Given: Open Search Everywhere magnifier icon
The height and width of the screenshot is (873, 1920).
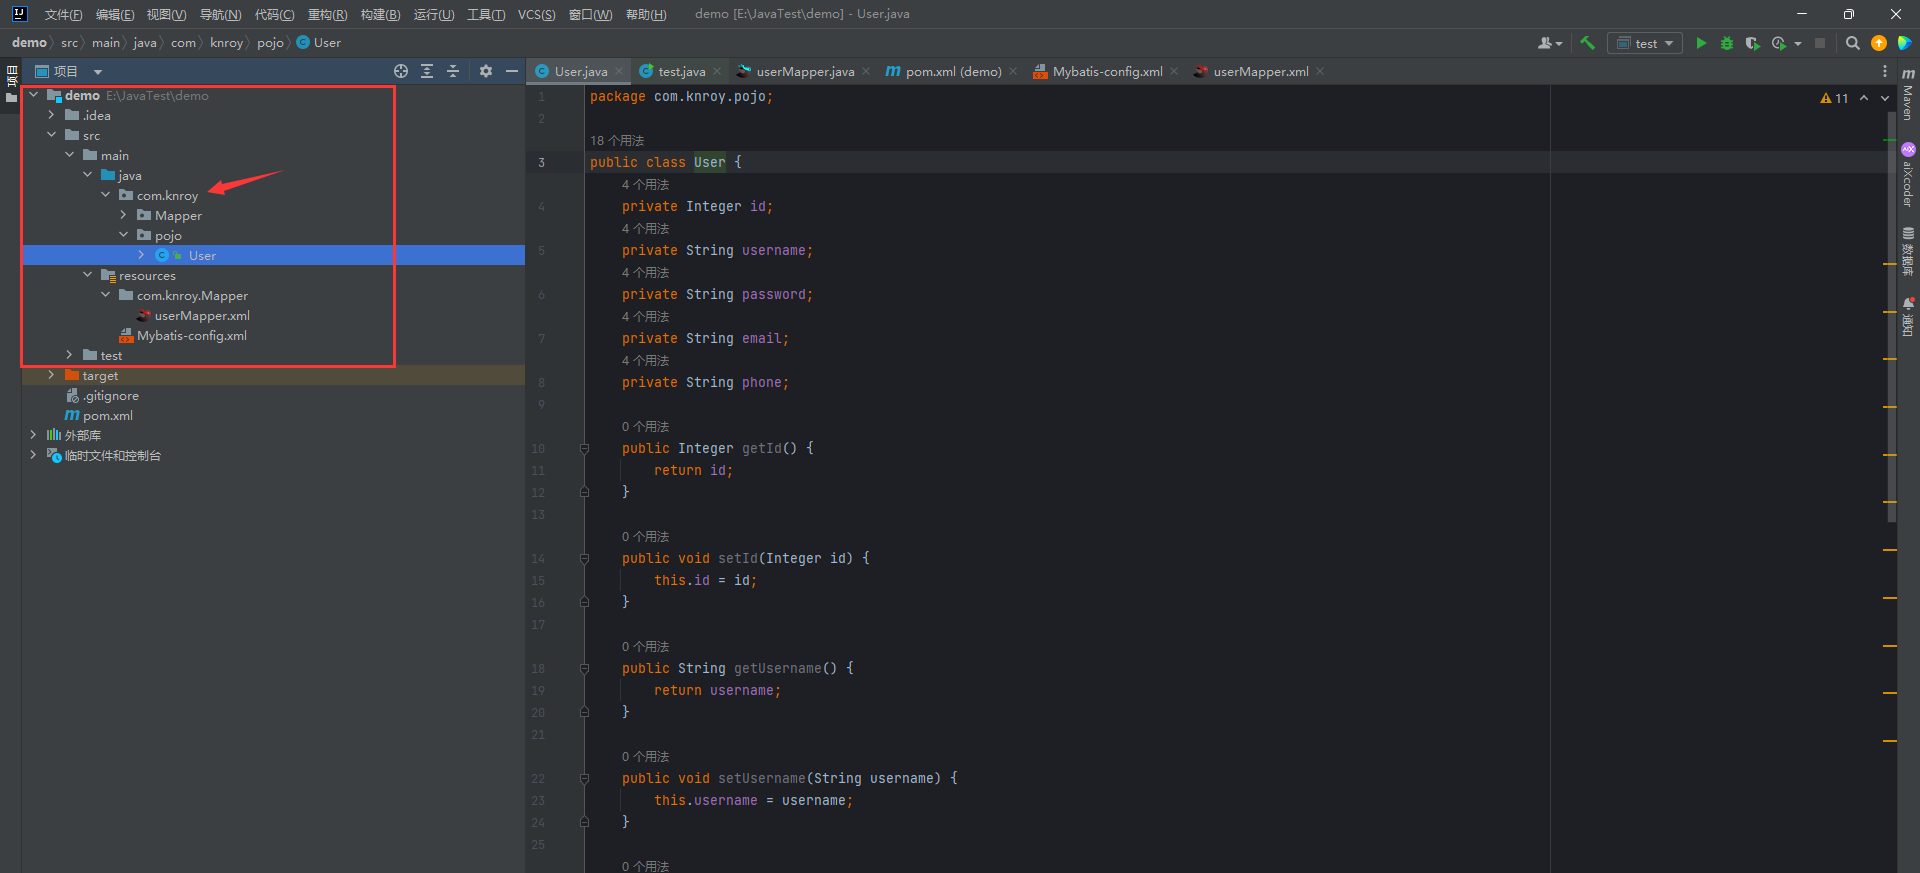Looking at the screenshot, I should click(x=1852, y=43).
